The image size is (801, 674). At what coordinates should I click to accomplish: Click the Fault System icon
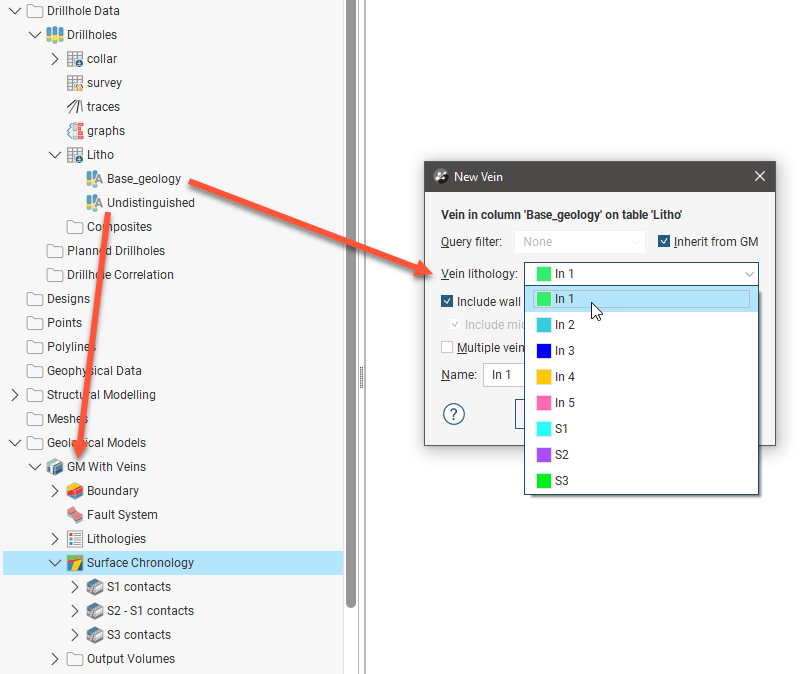point(75,515)
